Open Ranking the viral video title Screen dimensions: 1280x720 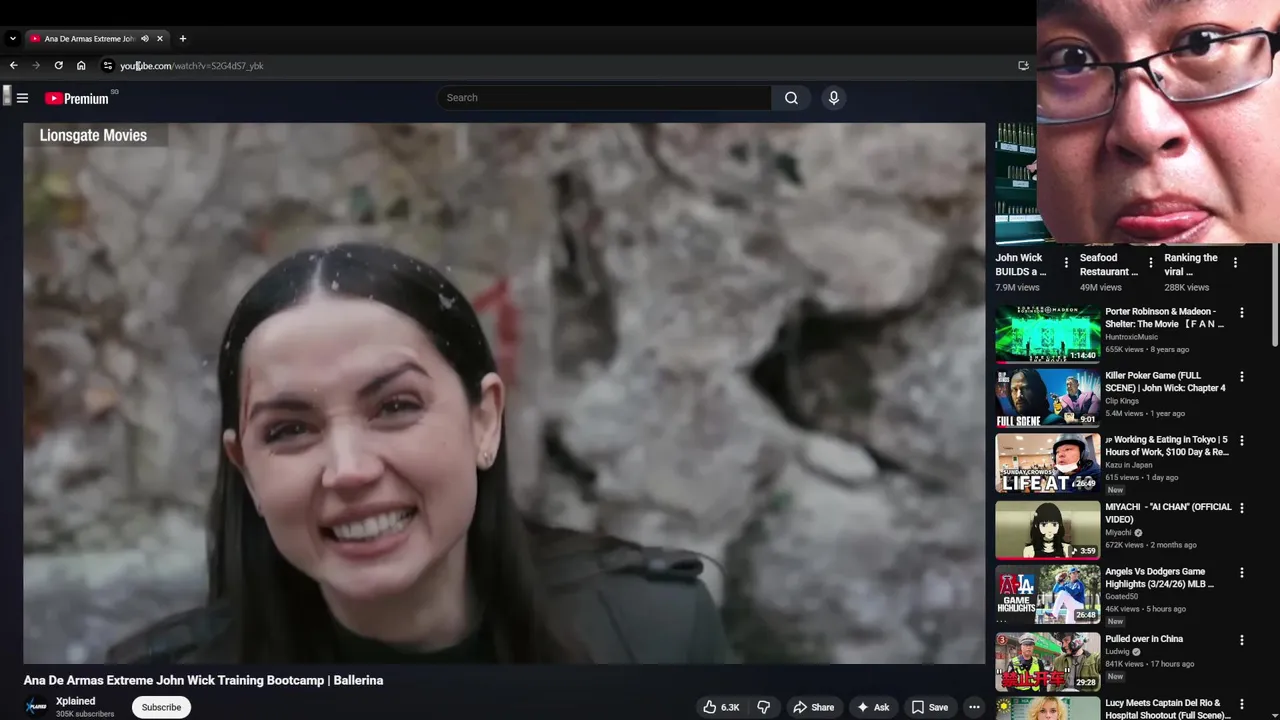pyautogui.click(x=1191, y=264)
